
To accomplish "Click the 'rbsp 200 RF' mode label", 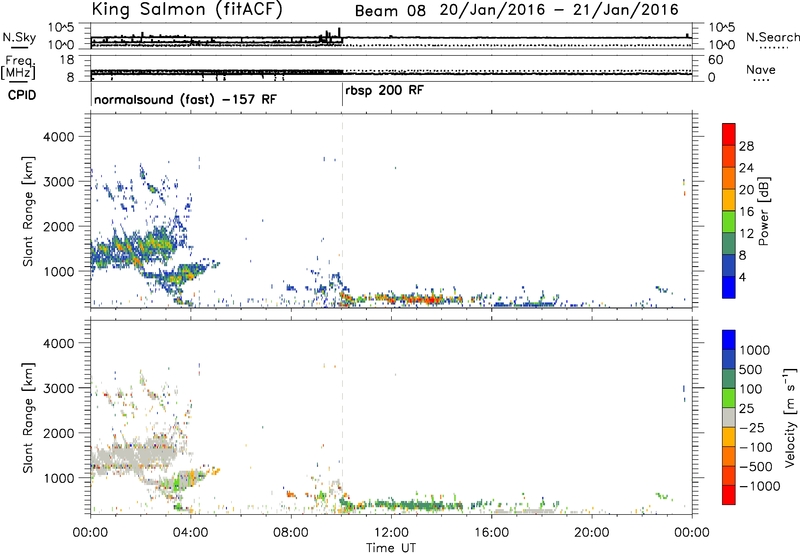I will pyautogui.click(x=384, y=90).
